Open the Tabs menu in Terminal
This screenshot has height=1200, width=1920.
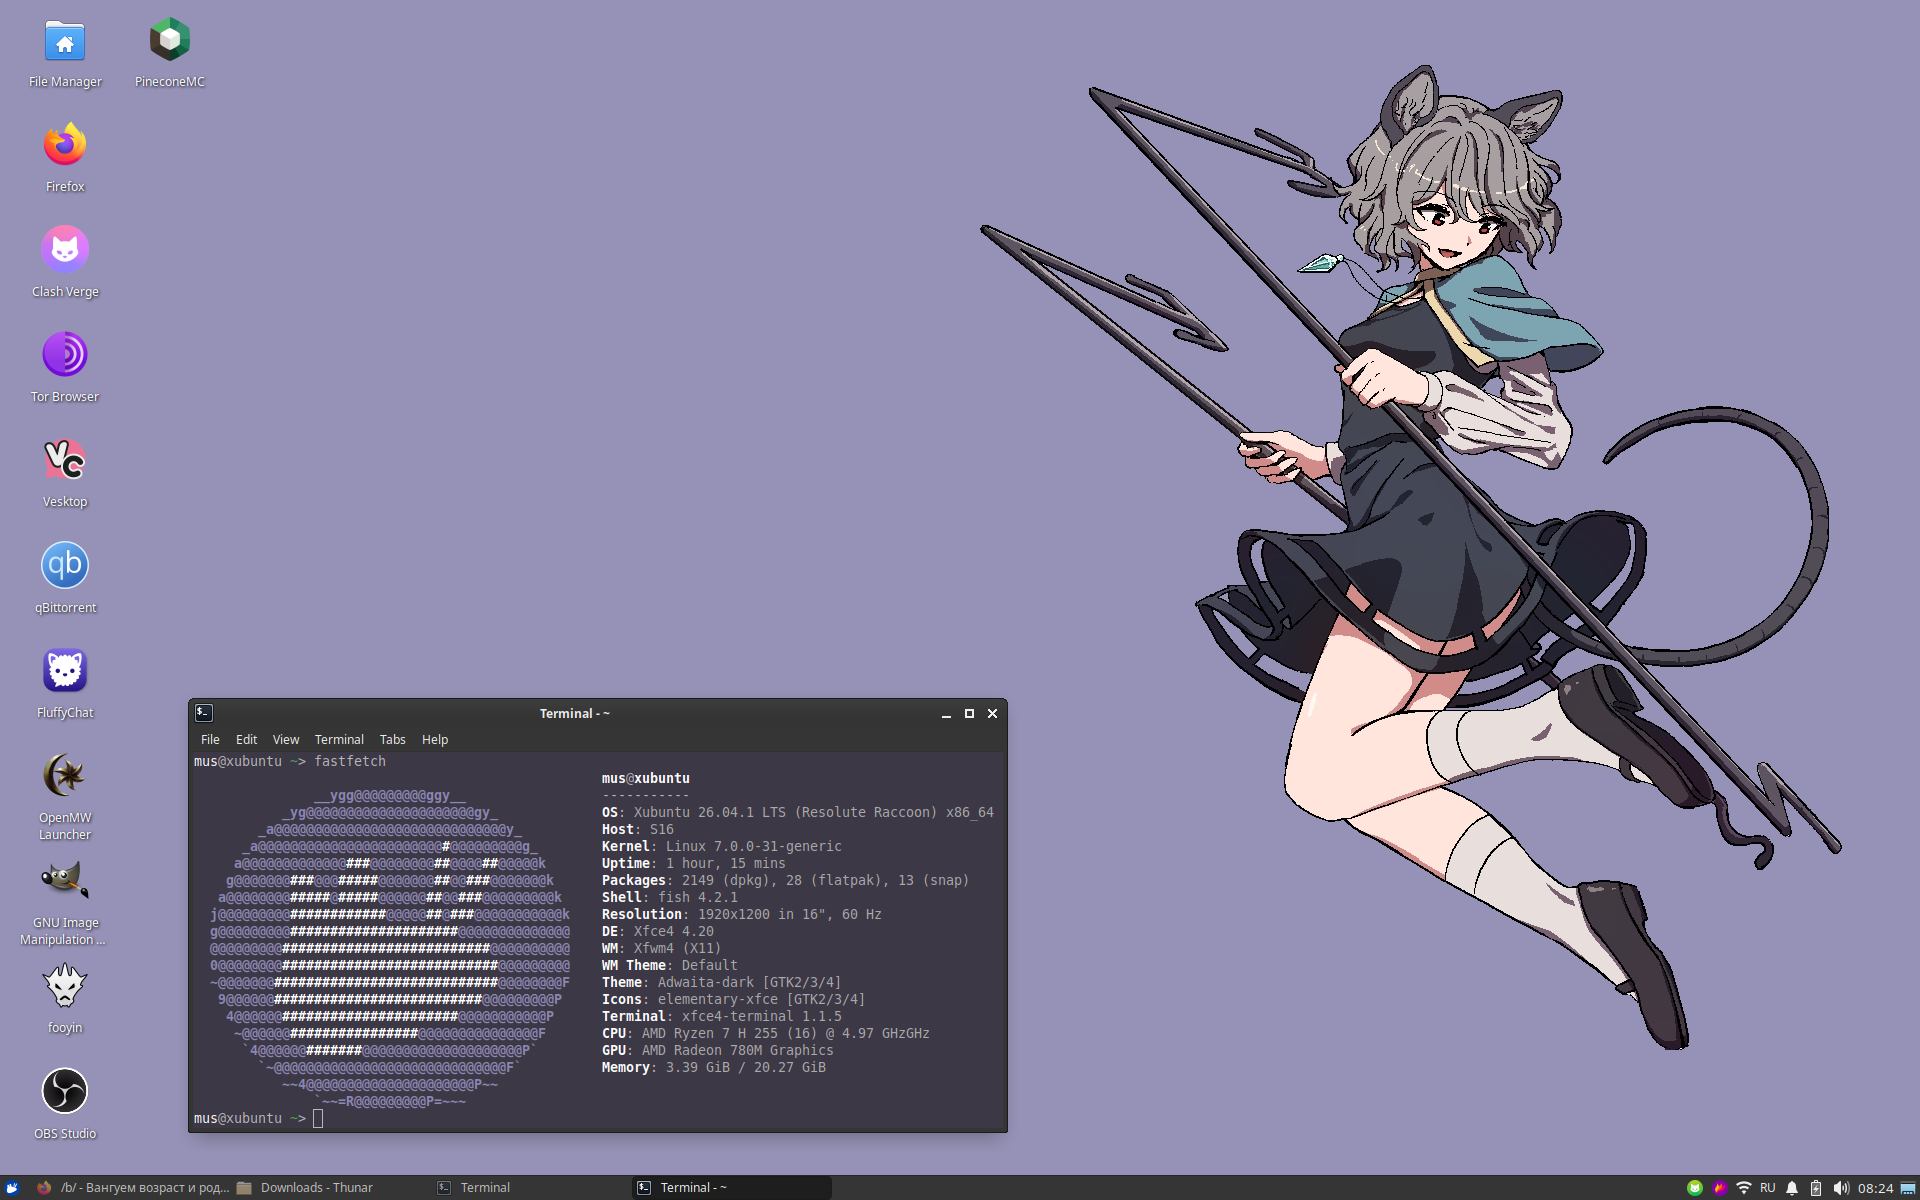[392, 740]
